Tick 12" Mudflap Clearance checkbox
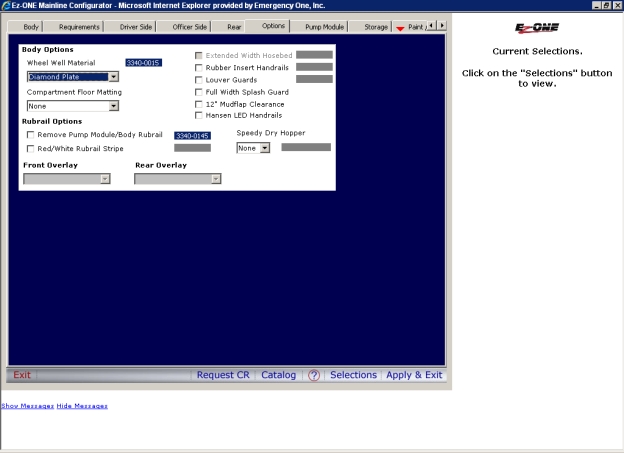The height and width of the screenshot is (453, 624). 199,104
